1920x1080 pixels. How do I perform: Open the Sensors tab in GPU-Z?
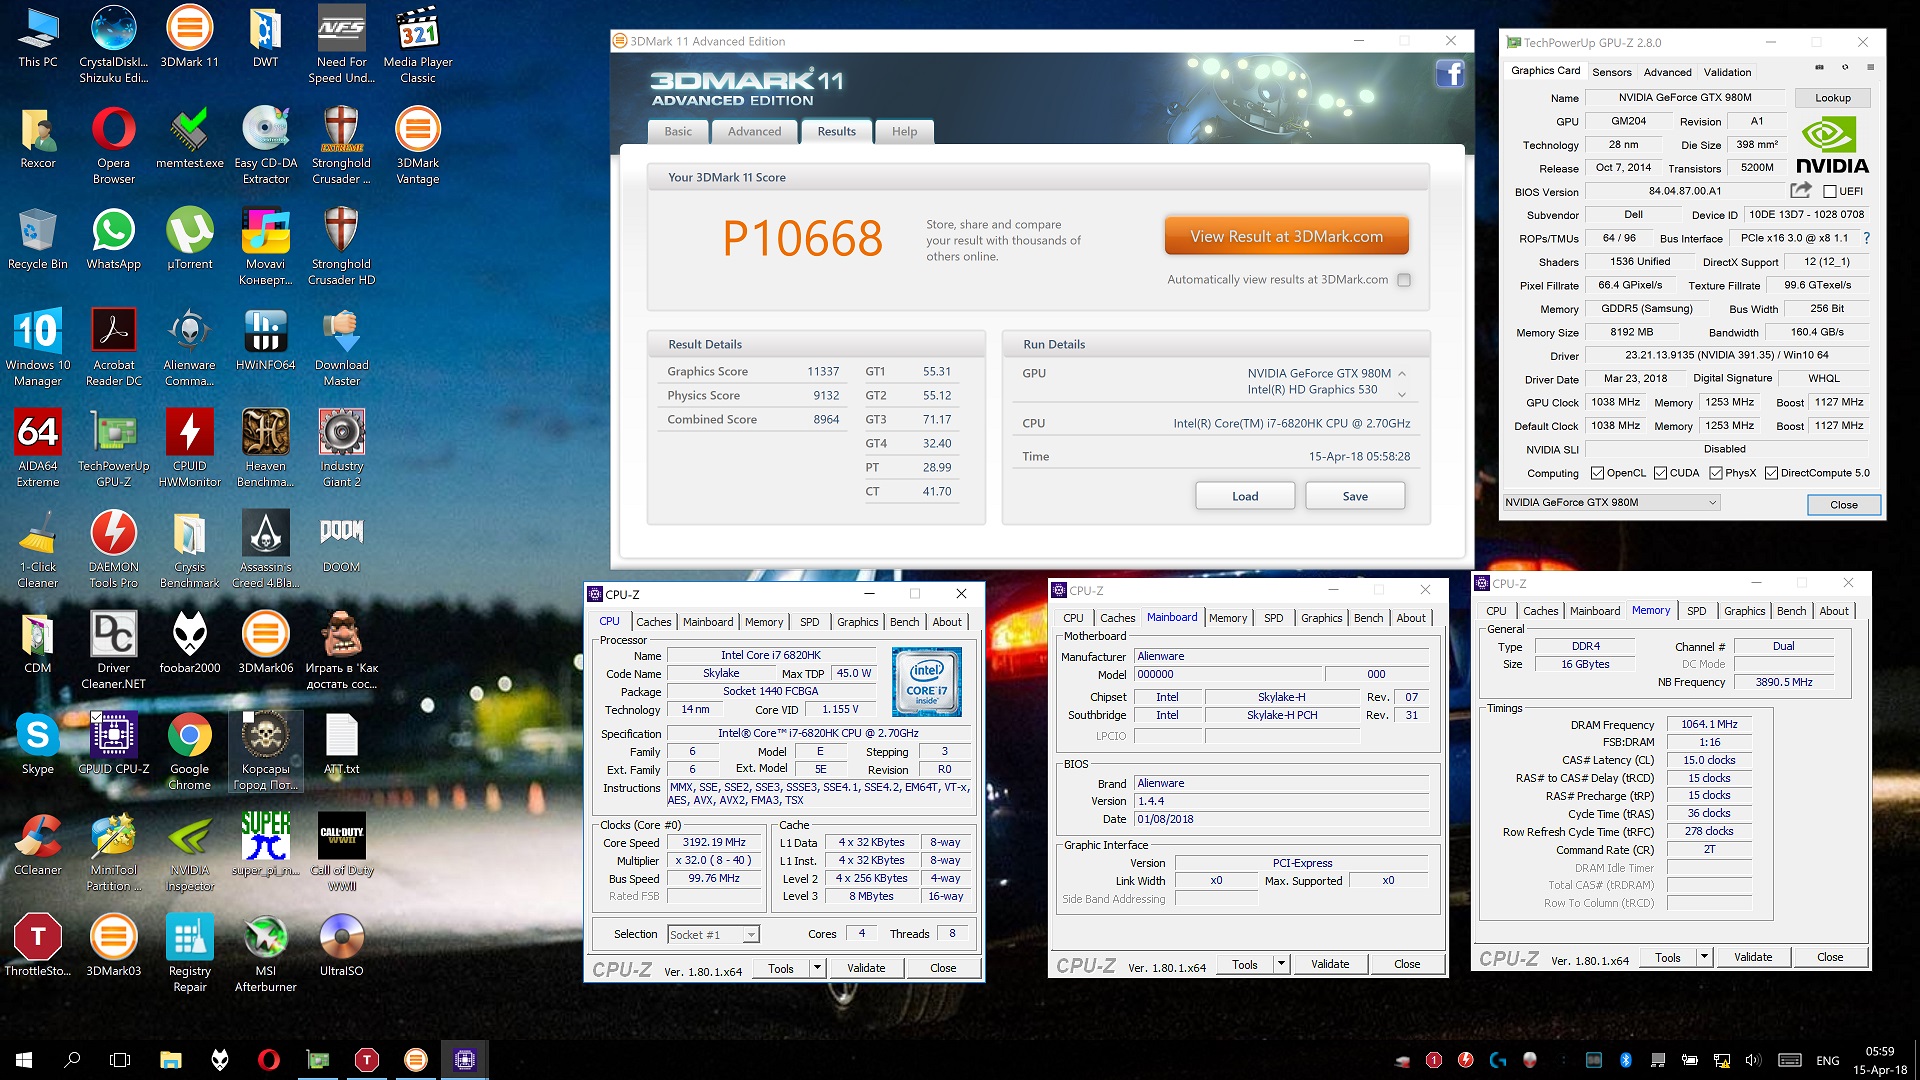[x=1611, y=72]
